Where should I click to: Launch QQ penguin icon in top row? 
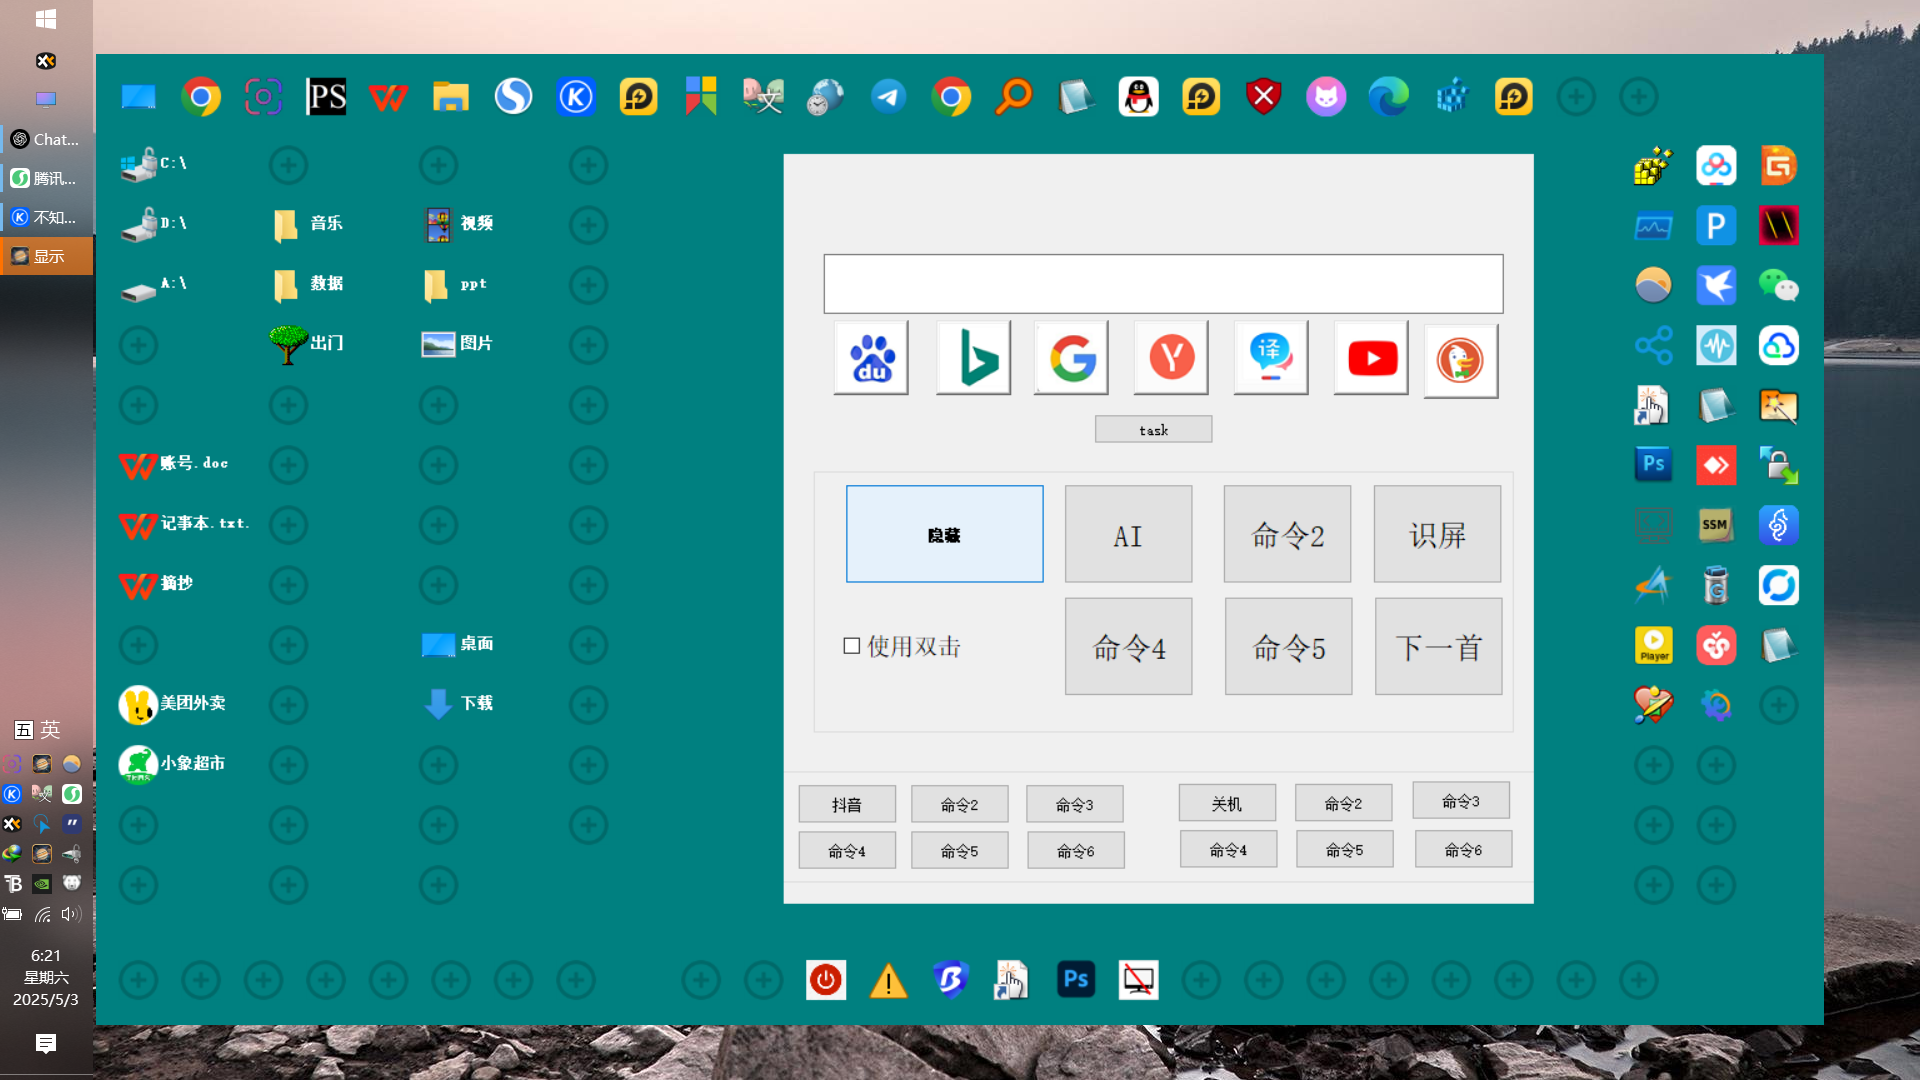[x=1138, y=97]
